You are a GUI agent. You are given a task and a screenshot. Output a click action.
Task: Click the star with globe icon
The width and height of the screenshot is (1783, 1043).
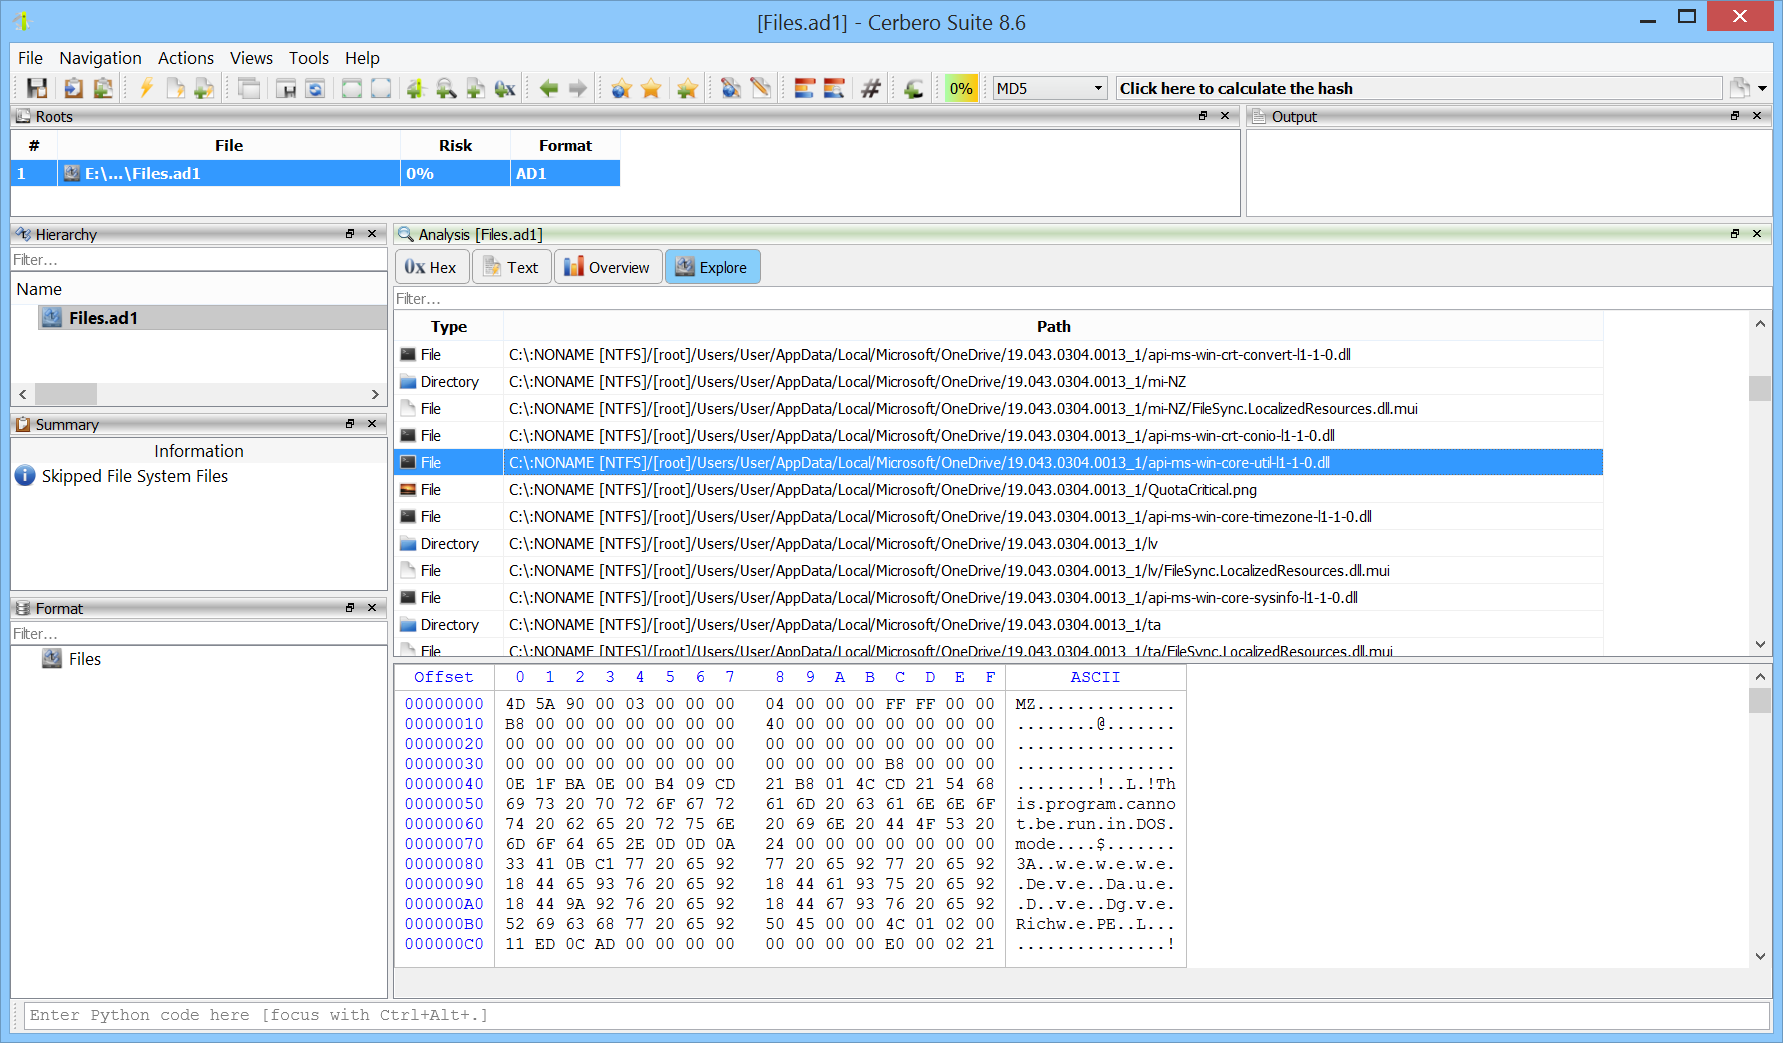tap(621, 89)
